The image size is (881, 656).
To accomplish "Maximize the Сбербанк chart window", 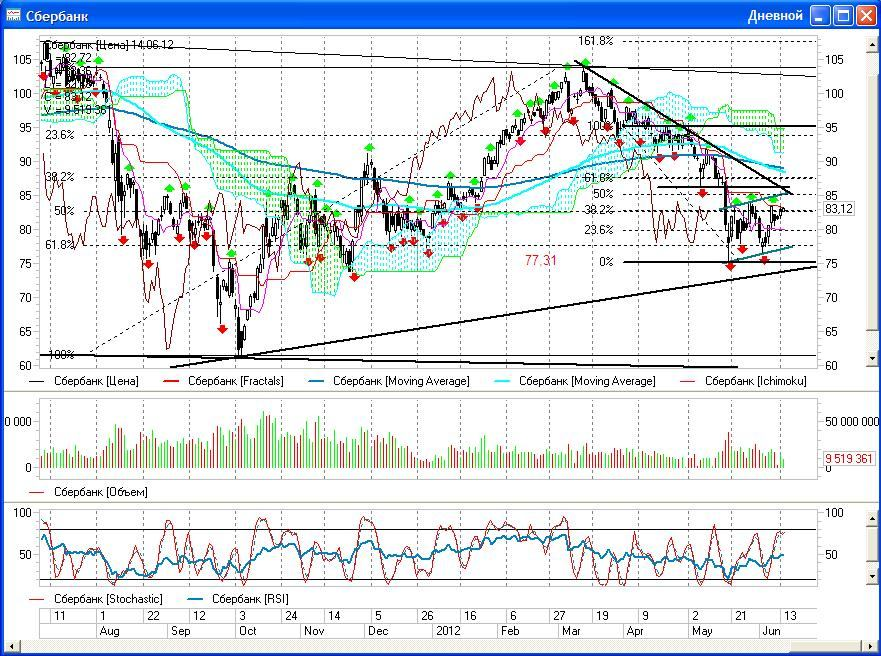I will coord(843,16).
